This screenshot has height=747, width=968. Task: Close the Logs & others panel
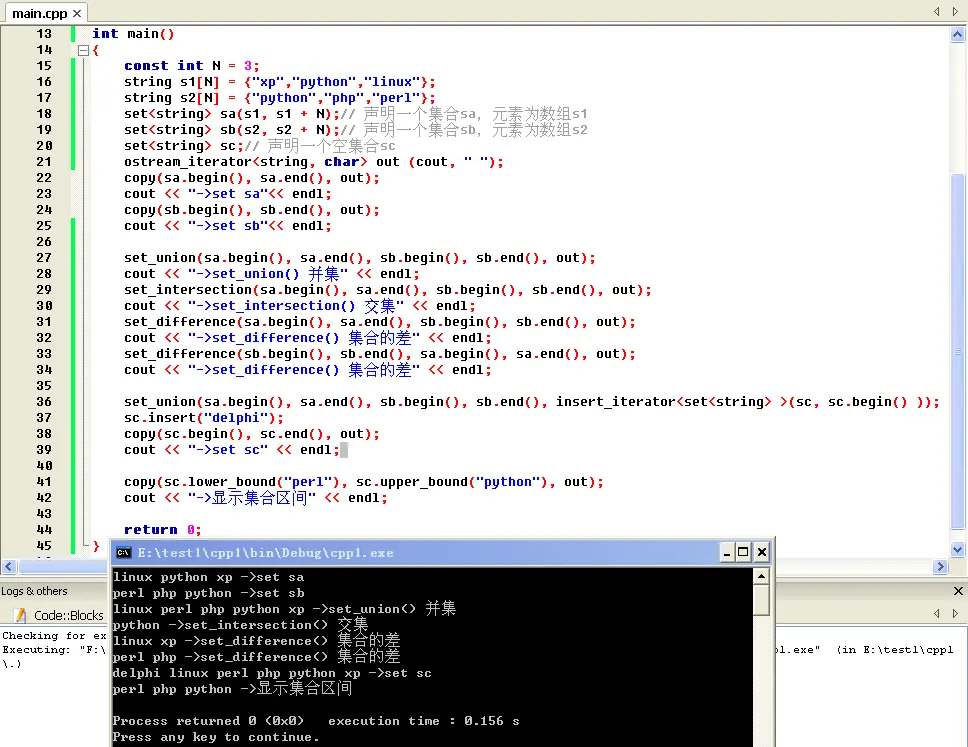[958, 591]
